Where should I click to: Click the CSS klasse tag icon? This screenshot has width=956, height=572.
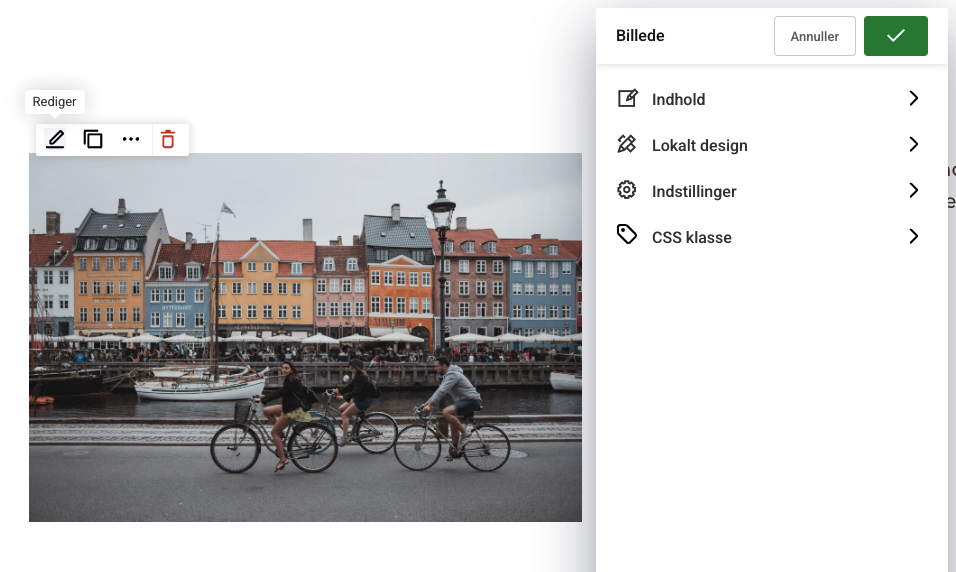tap(627, 236)
